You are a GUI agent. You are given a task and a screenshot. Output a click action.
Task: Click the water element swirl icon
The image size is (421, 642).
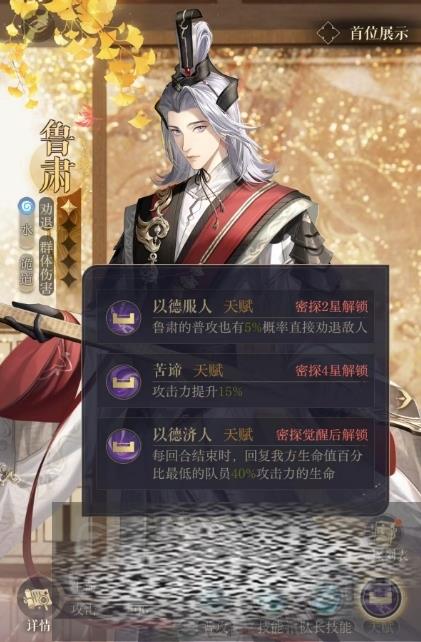coord(27,208)
